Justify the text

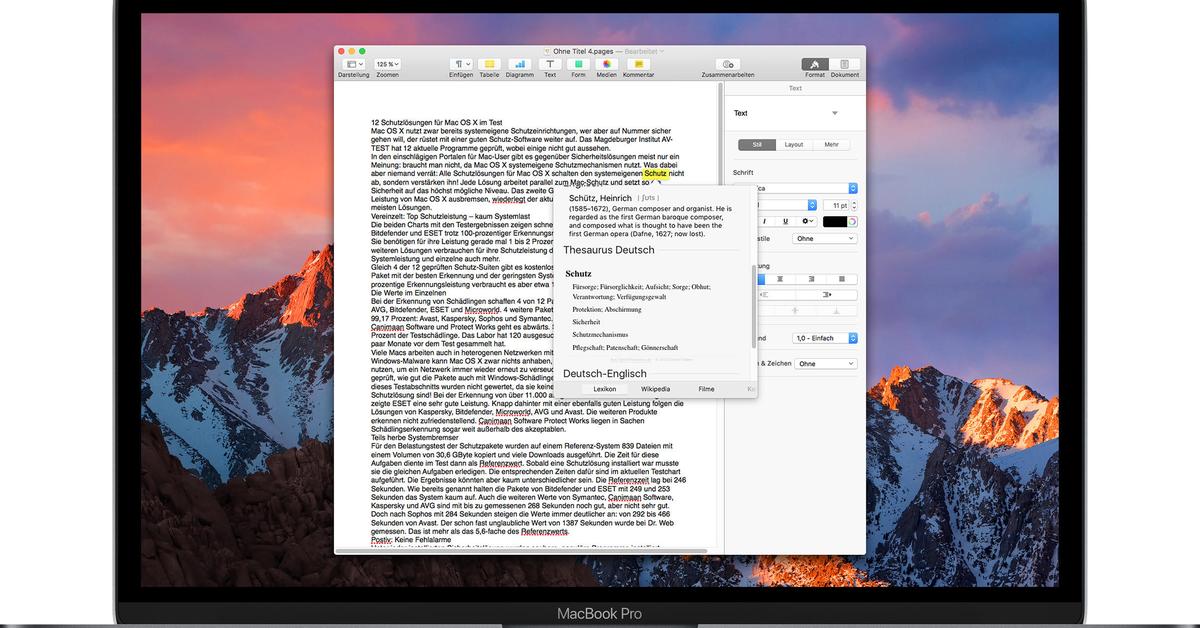coord(840,280)
